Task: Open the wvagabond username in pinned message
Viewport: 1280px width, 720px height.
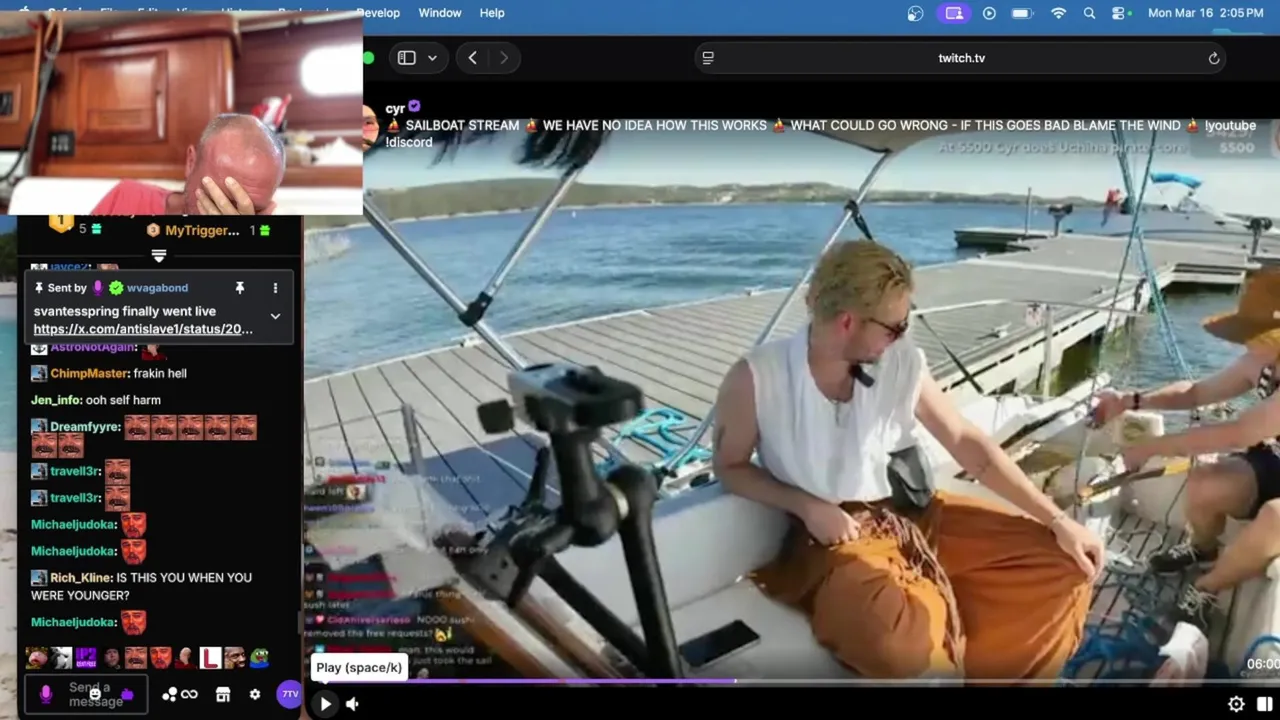Action: click(158, 288)
